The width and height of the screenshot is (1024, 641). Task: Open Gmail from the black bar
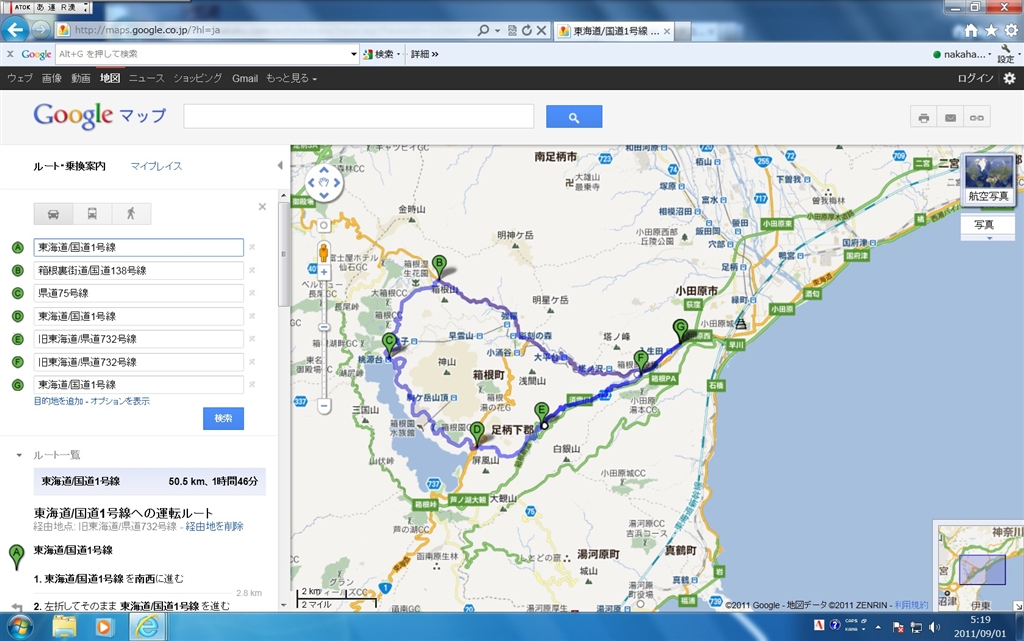pos(245,78)
